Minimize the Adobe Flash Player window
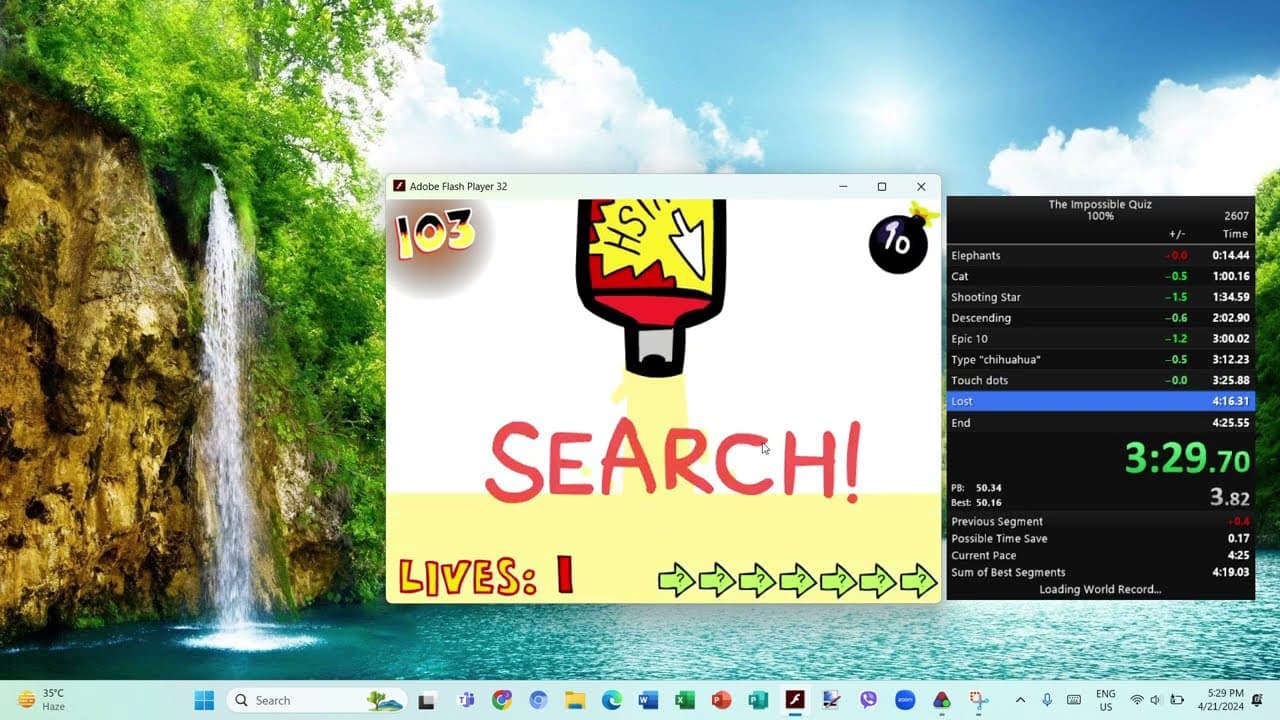This screenshot has width=1280, height=720. point(843,186)
